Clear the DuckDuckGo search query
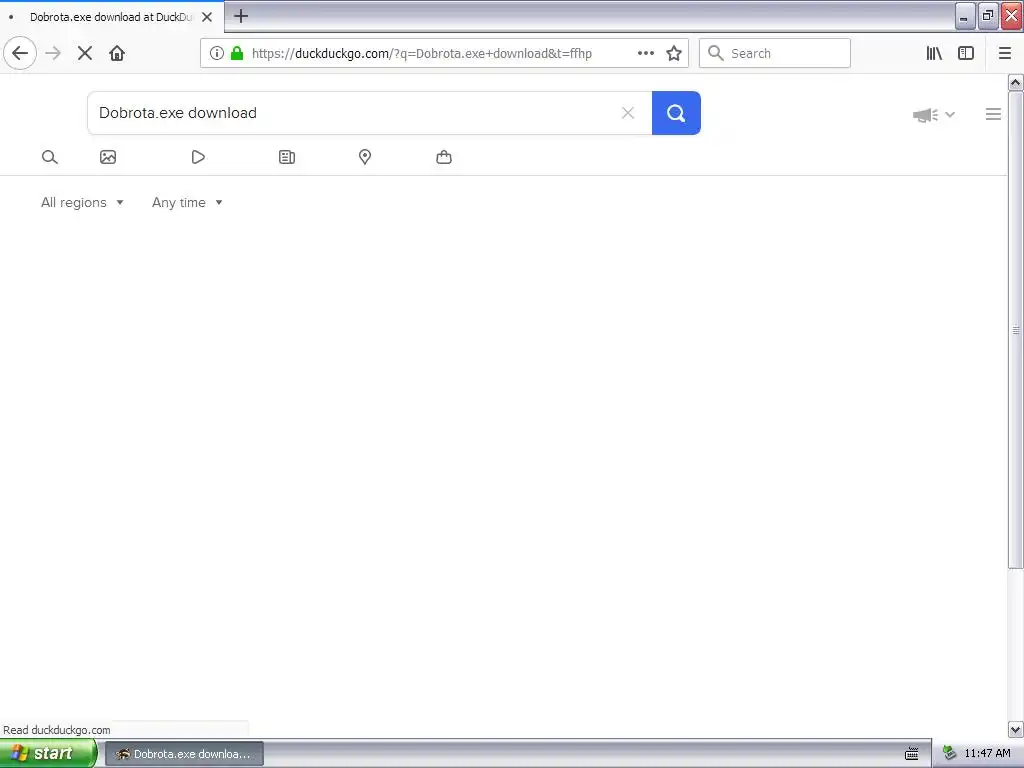 [628, 113]
